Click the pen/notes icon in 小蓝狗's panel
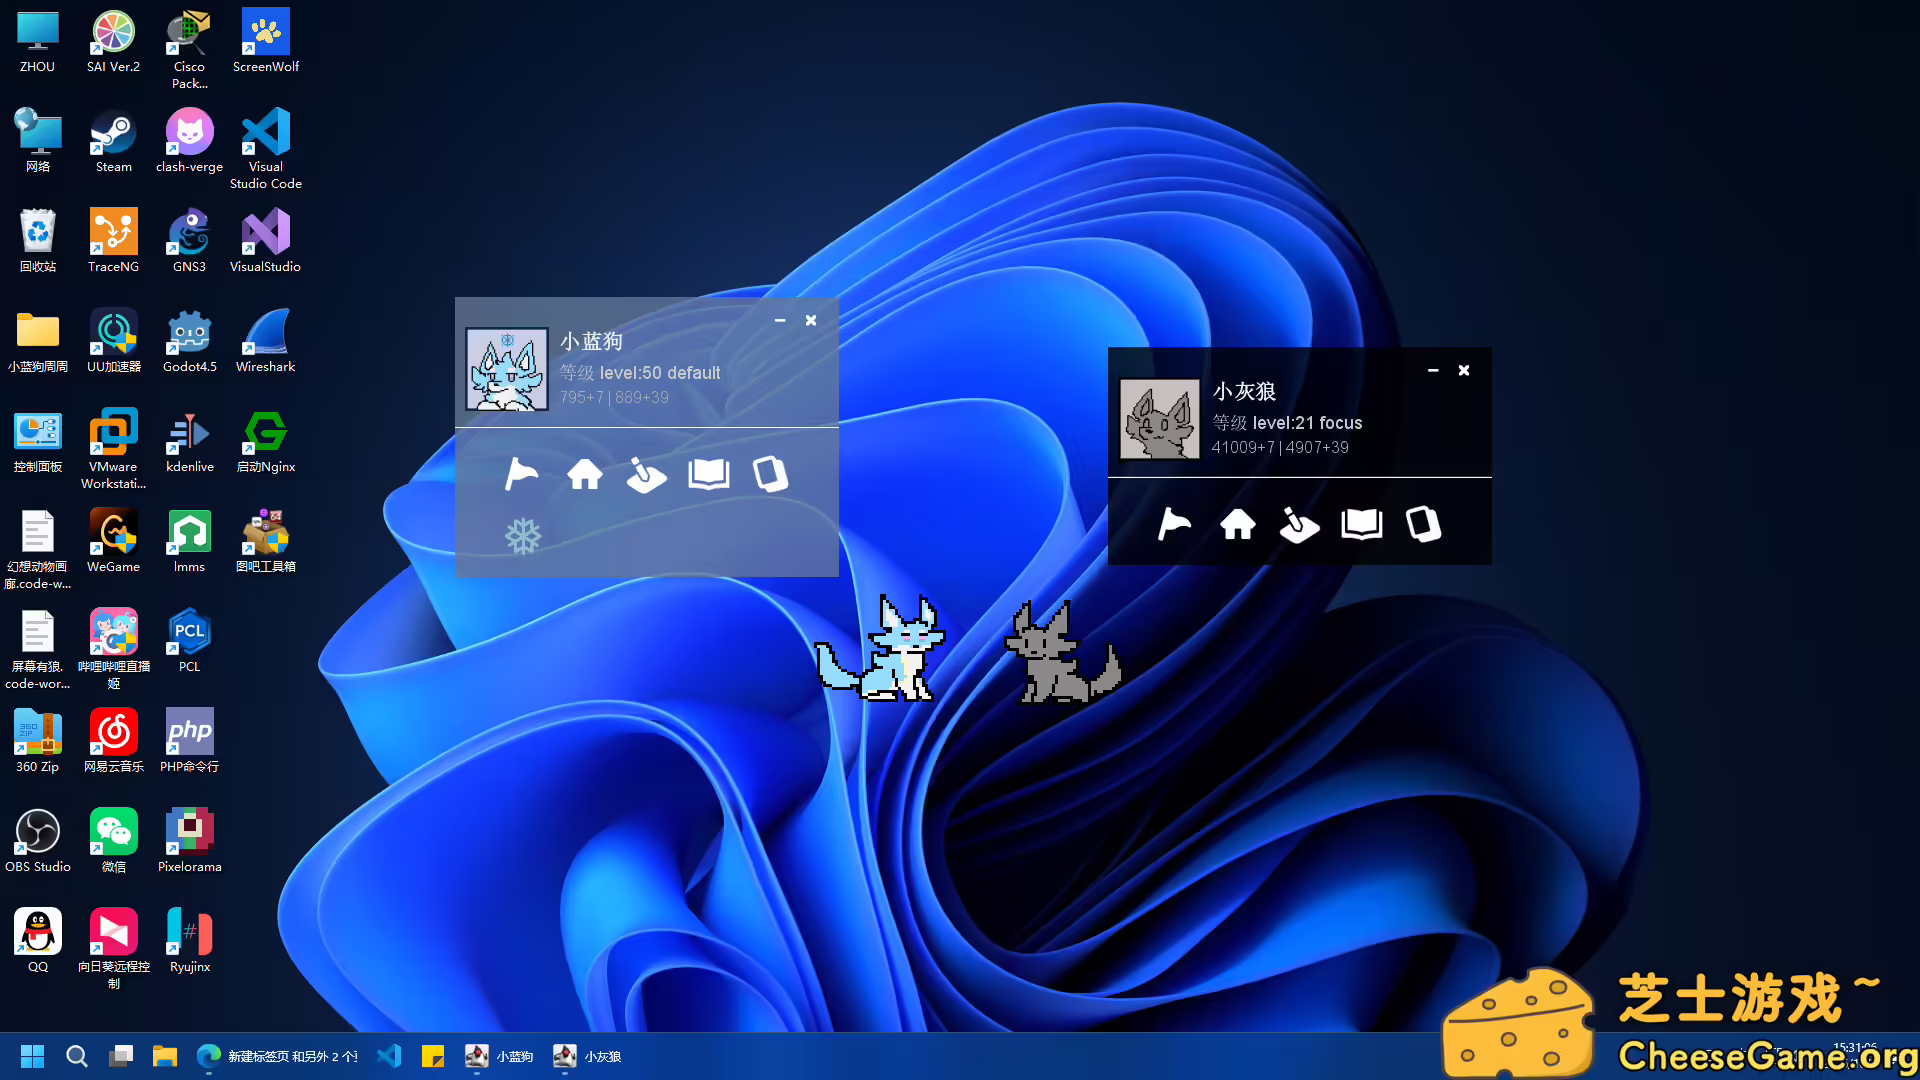The image size is (1920, 1080). pos(646,475)
